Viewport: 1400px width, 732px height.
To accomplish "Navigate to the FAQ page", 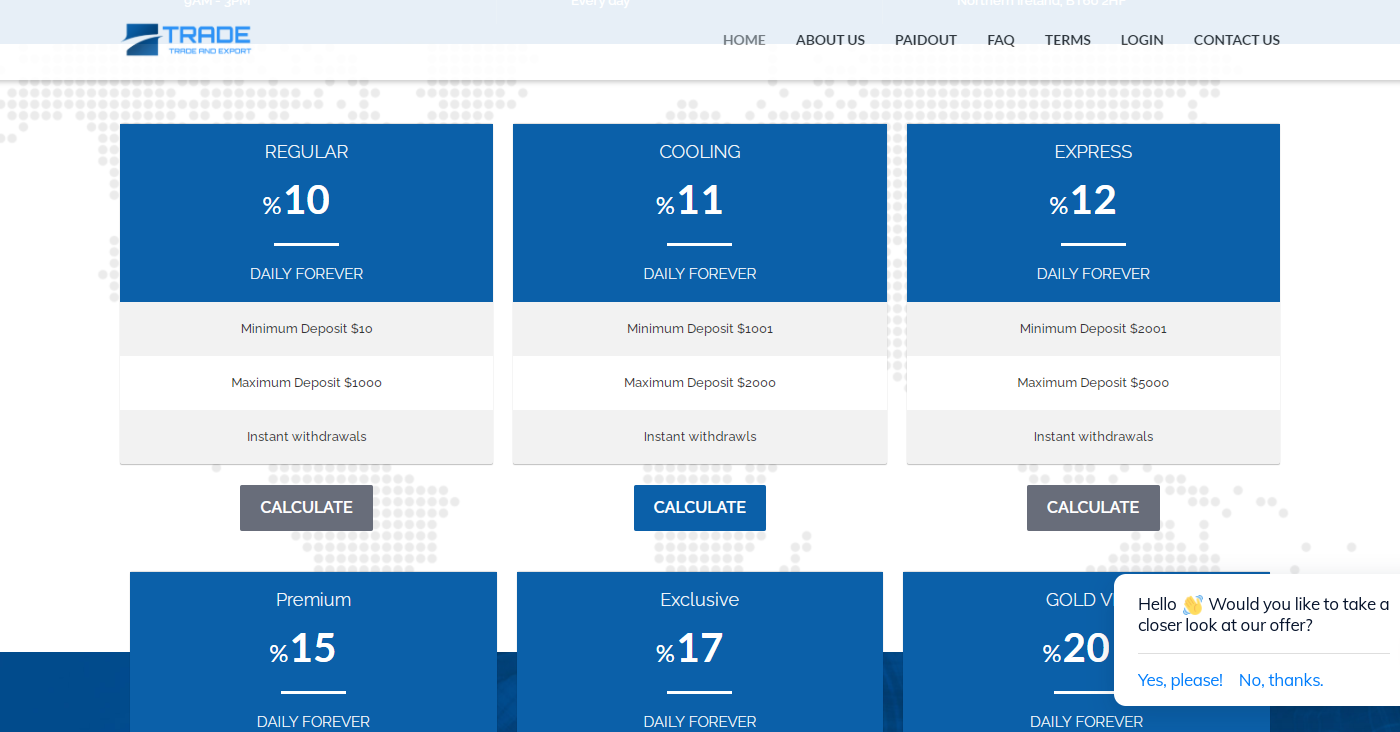I will [x=1000, y=40].
